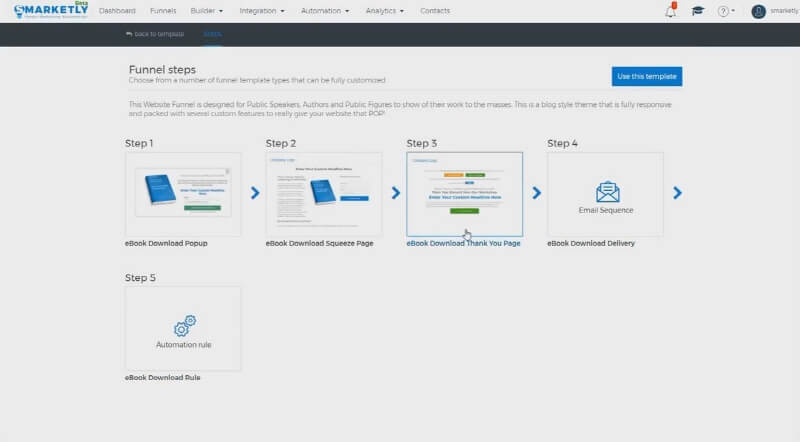Go to Dashboard
Image resolution: width=800 pixels, height=442 pixels.
tap(117, 11)
